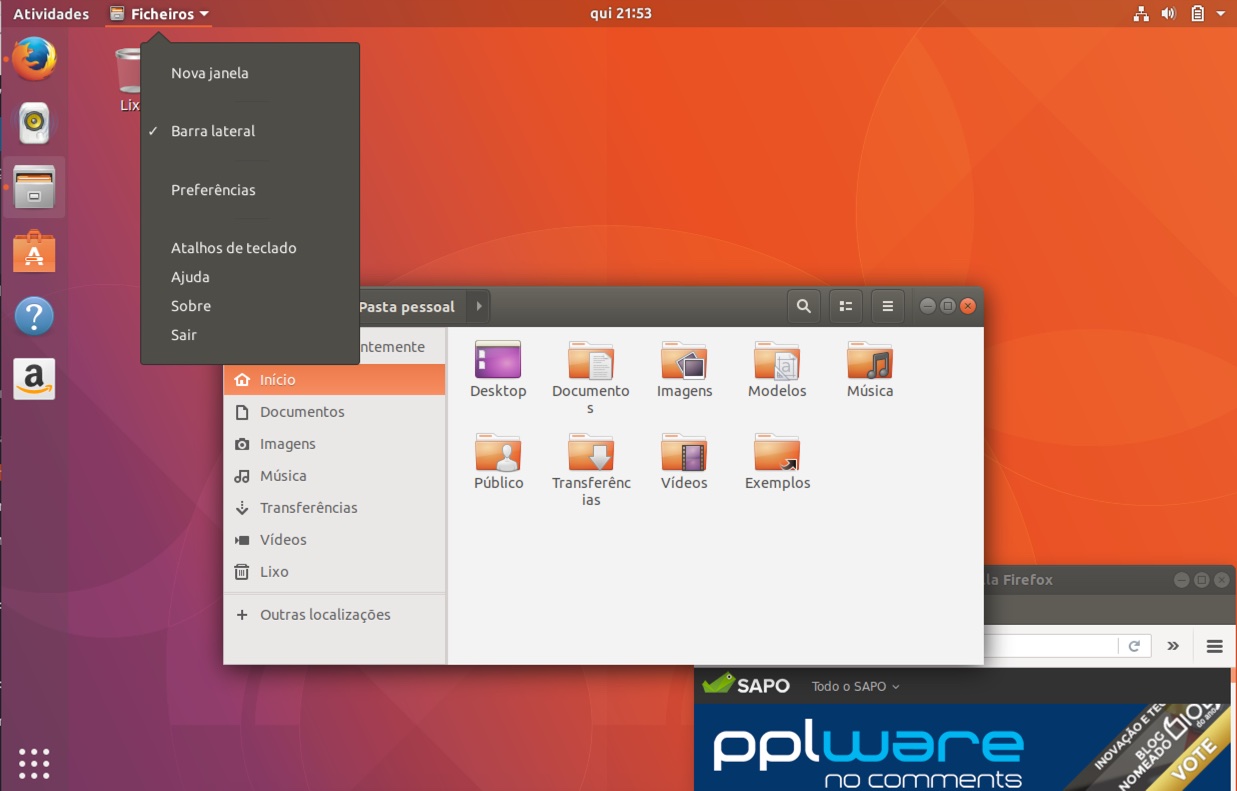Open Ubuntu Software from the dock
The width and height of the screenshot is (1237, 791).
coord(34,252)
